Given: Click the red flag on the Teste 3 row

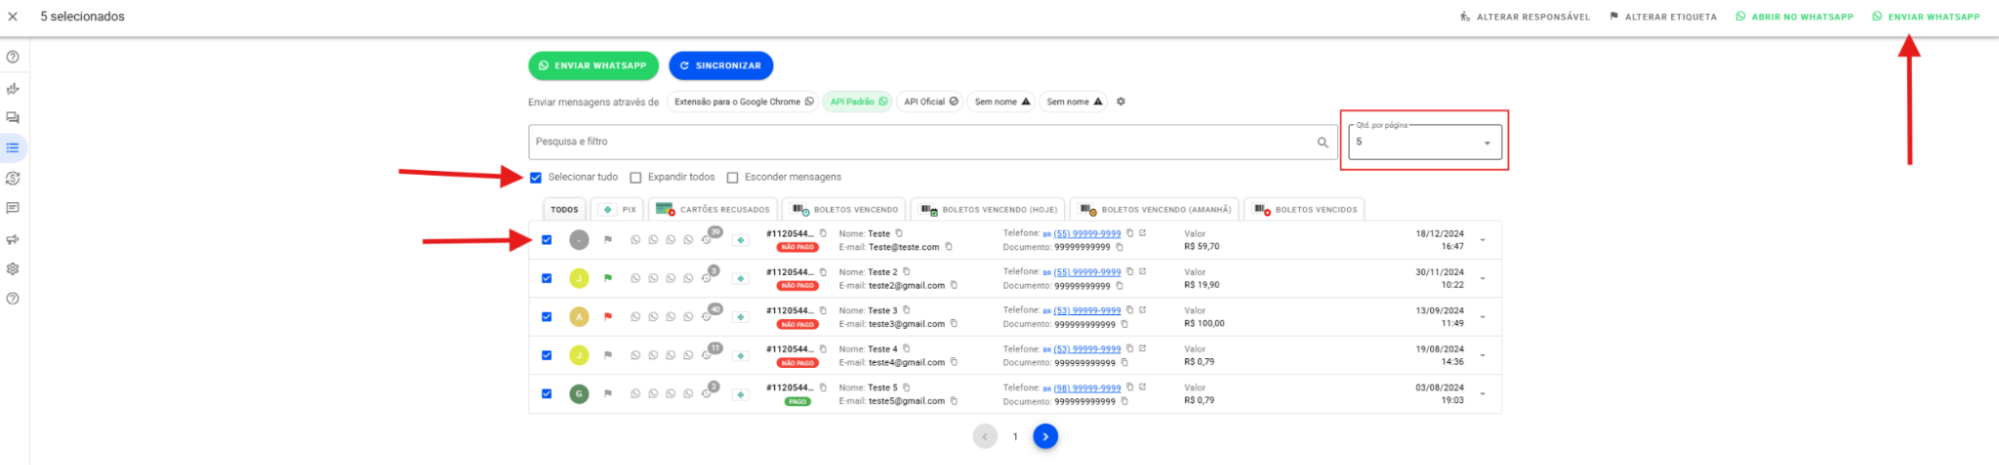Looking at the screenshot, I should (x=608, y=316).
